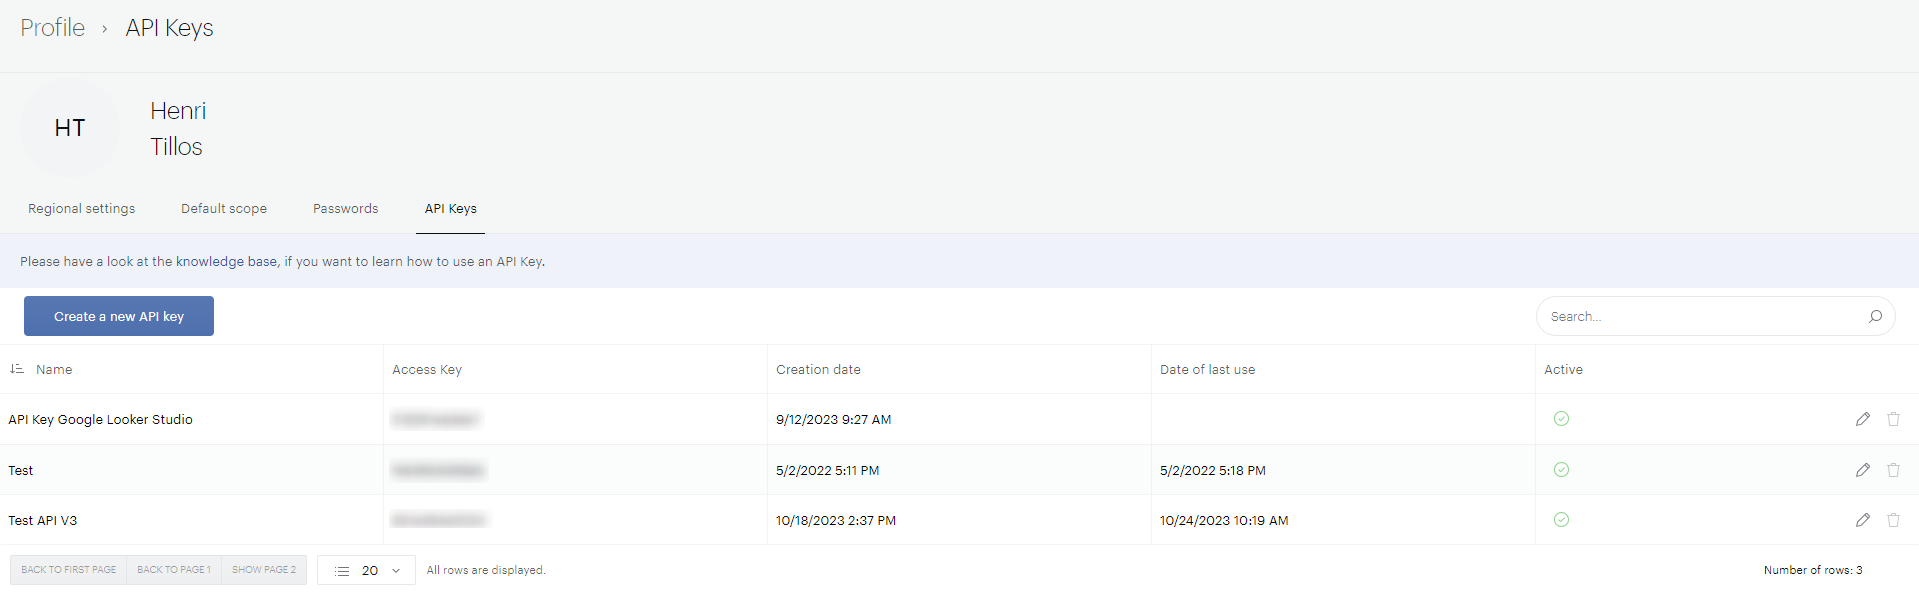Toggle active status of Google Looker Studio key
Screen dimensions: 1919x604
1561,419
